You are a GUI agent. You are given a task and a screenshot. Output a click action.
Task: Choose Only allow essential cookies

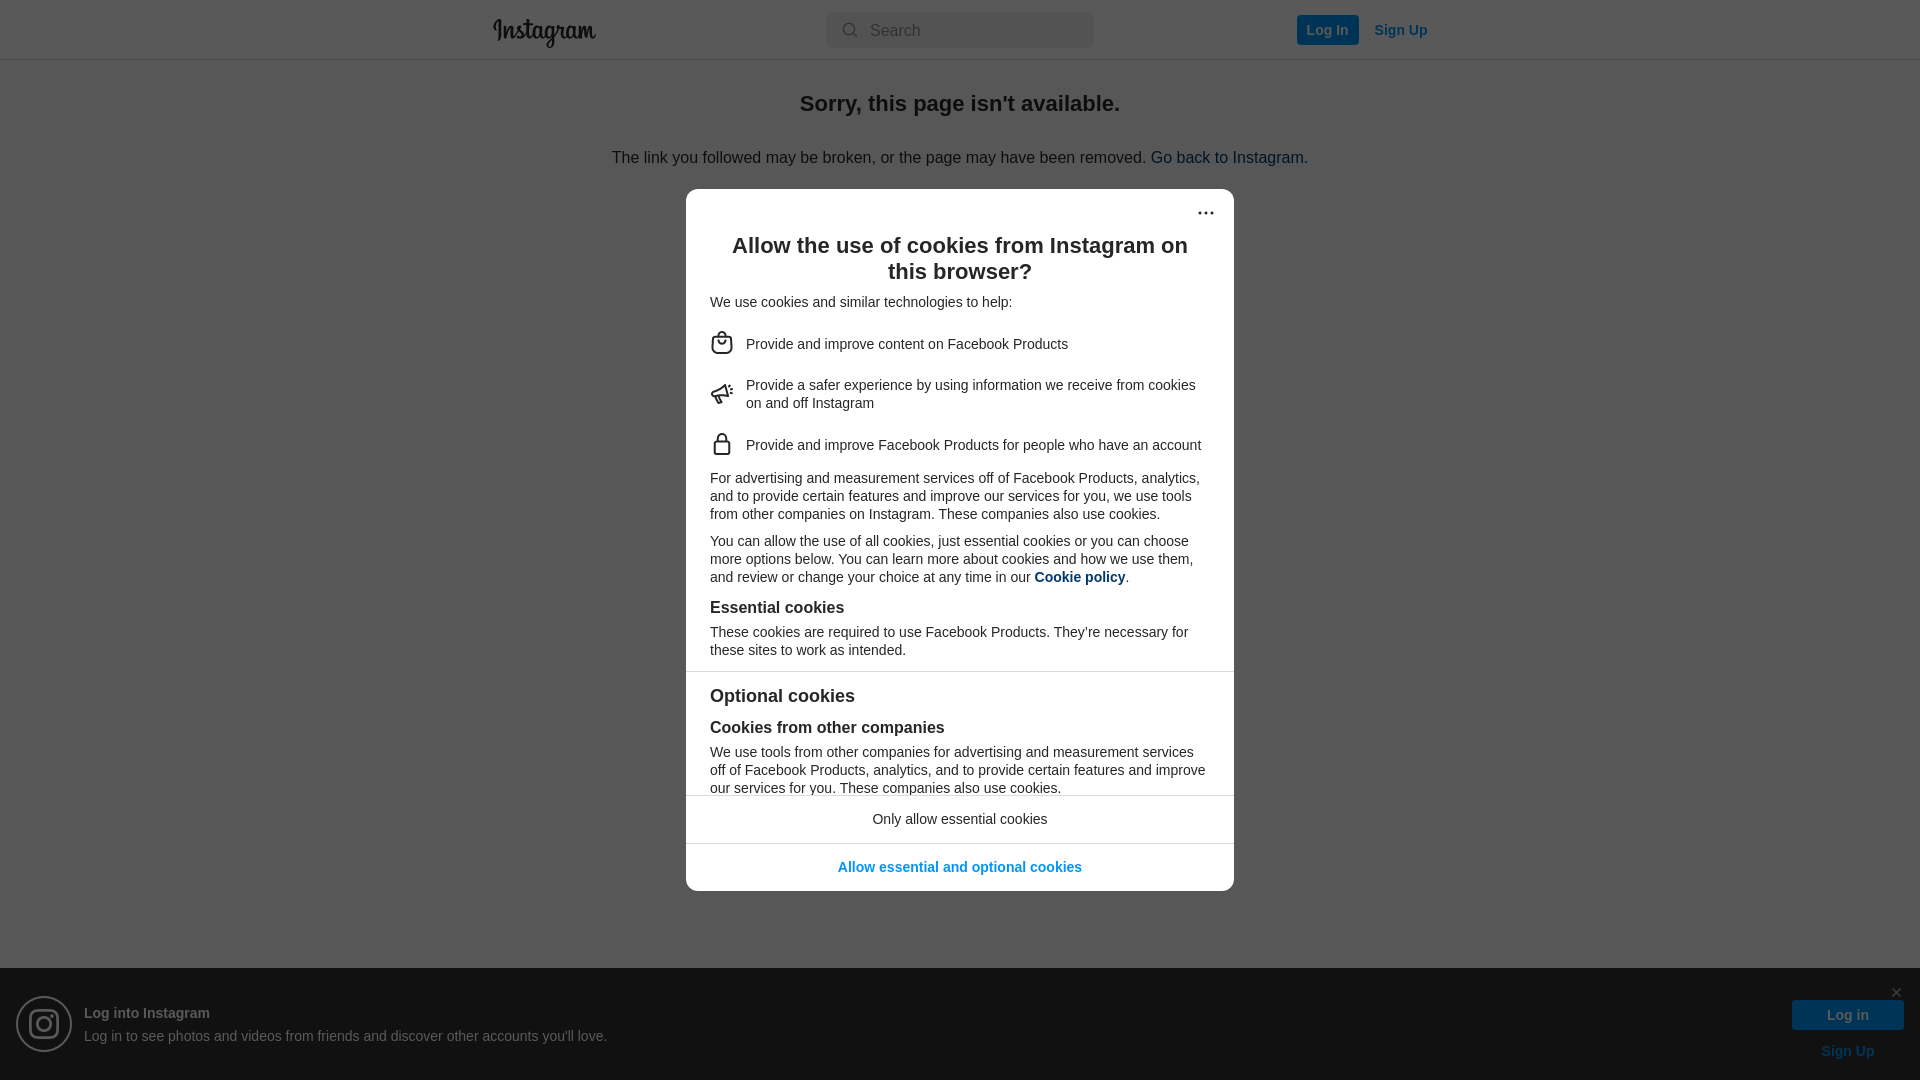click(x=960, y=819)
